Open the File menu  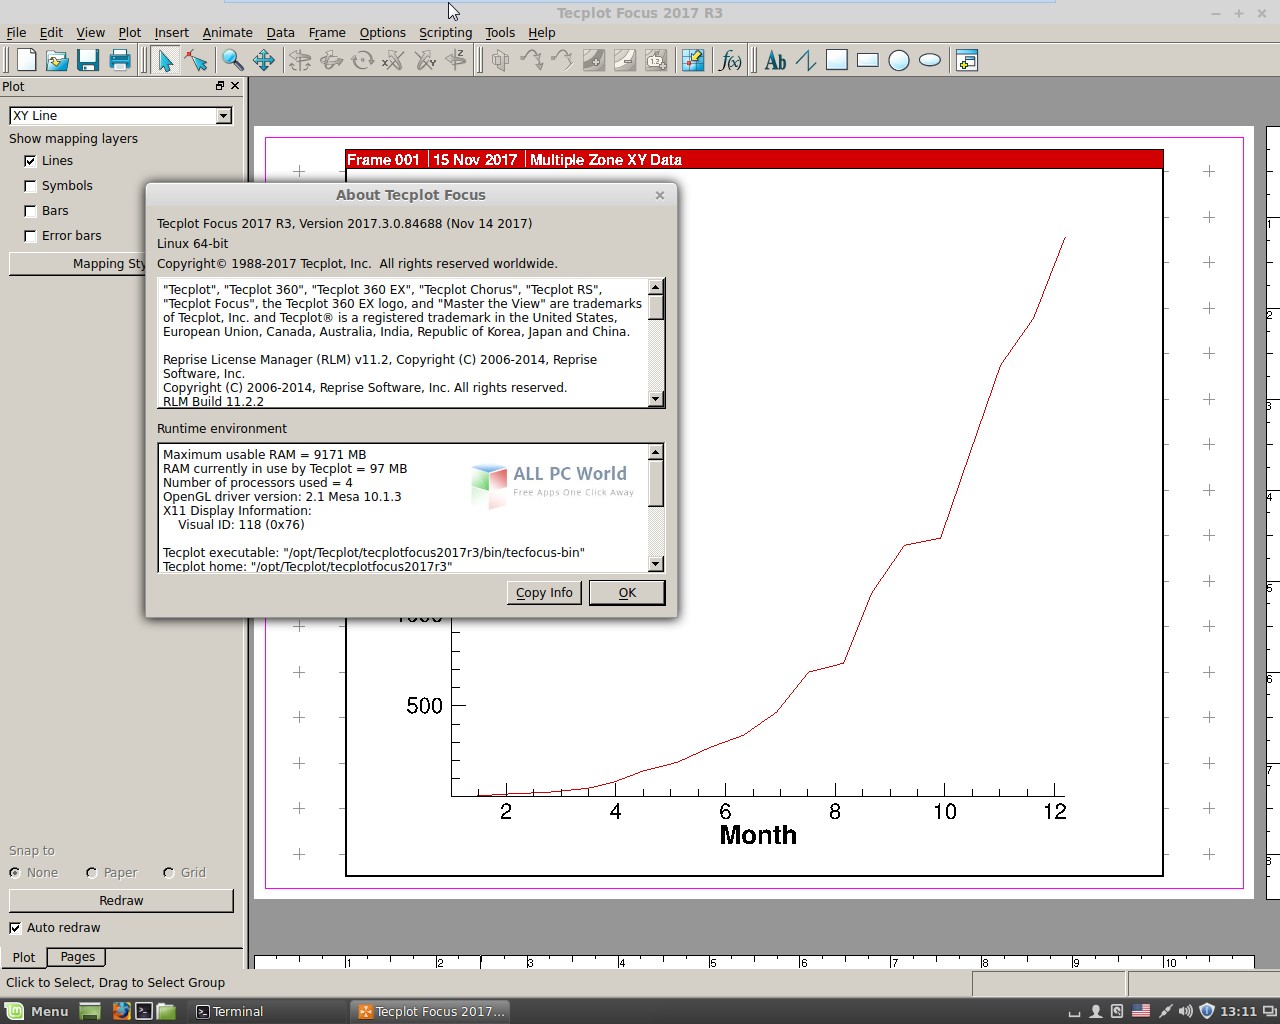click(16, 32)
